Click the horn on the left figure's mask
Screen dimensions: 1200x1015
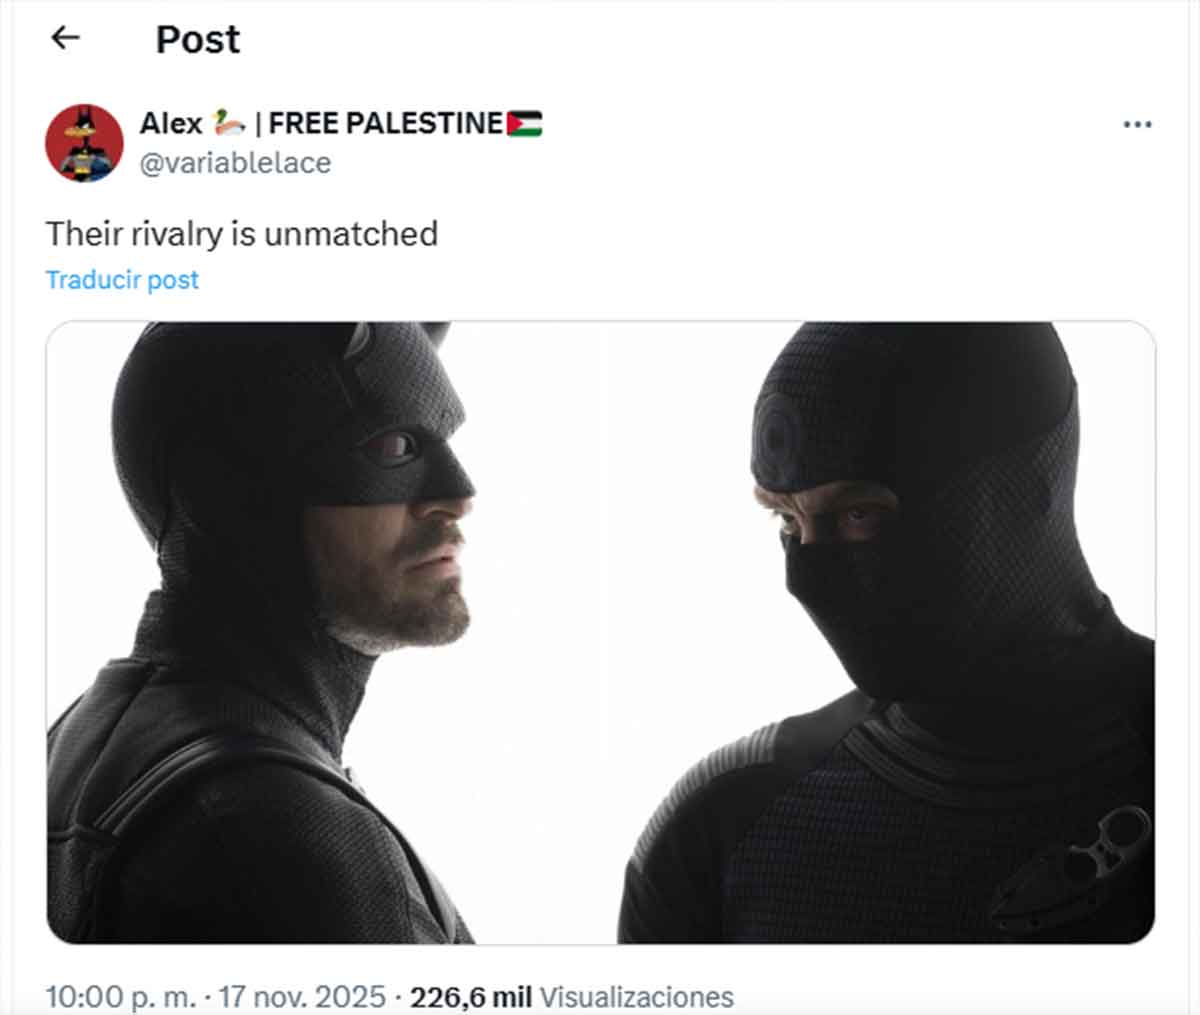click(355, 341)
